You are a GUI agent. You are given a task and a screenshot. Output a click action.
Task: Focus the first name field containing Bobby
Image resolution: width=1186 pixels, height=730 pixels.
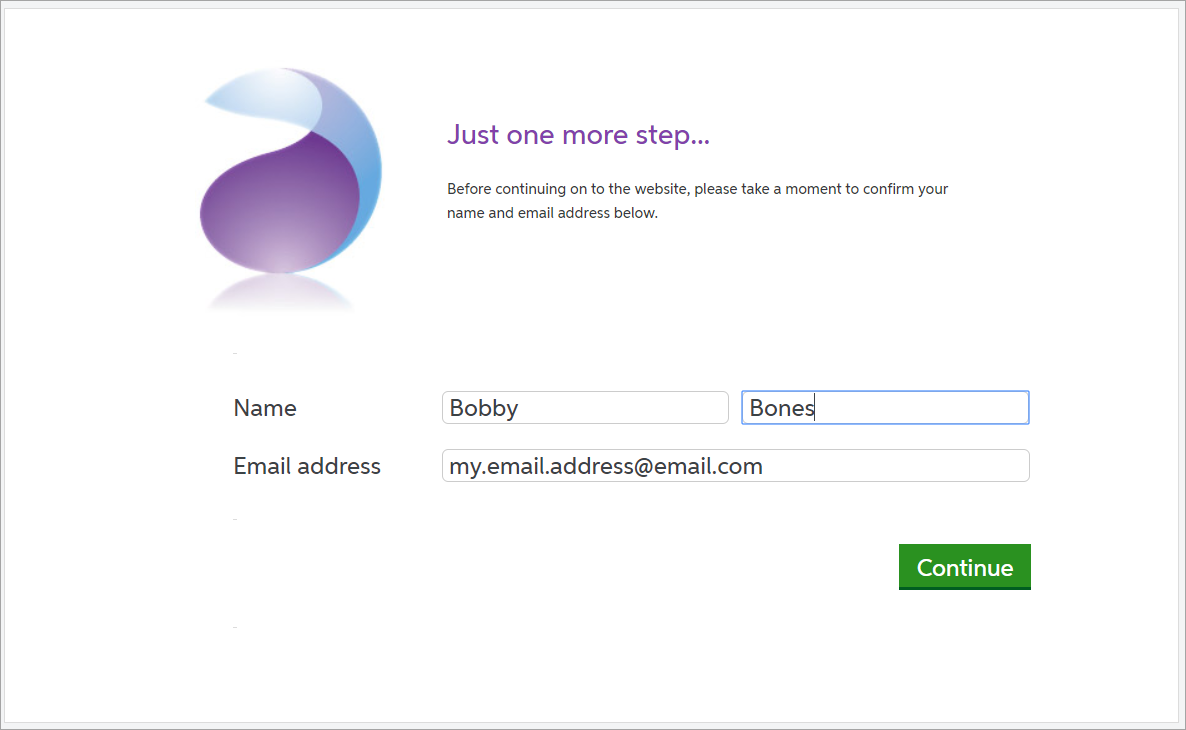pos(585,408)
